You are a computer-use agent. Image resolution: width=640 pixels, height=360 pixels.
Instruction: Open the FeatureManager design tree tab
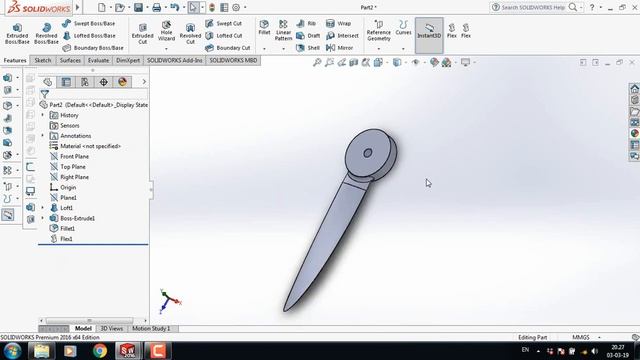[x=48, y=82]
